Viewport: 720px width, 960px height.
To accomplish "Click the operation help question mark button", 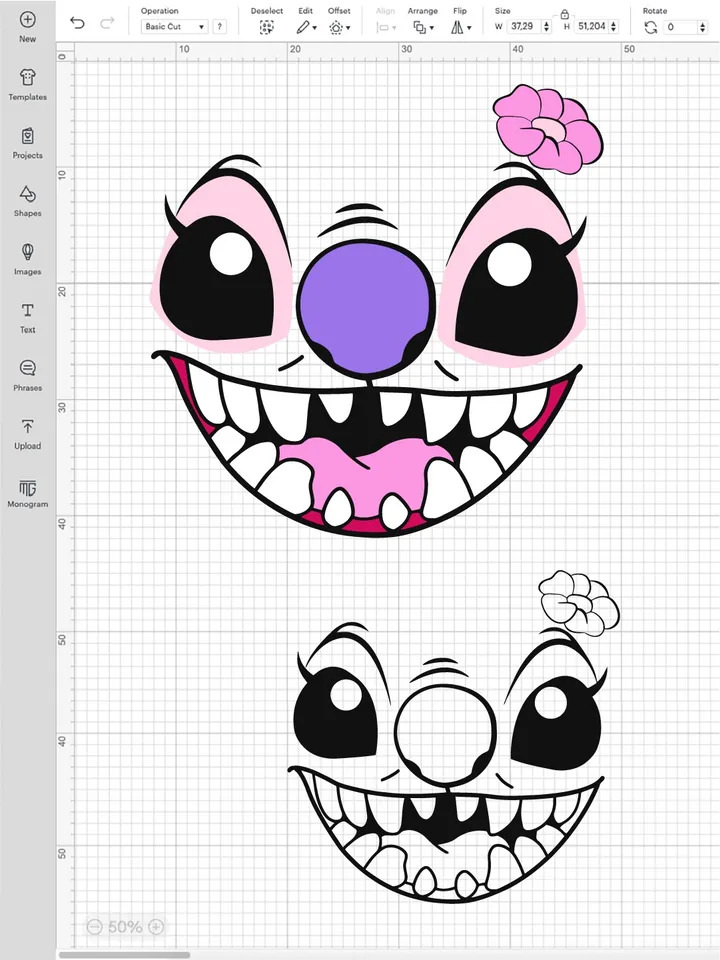I will point(219,27).
